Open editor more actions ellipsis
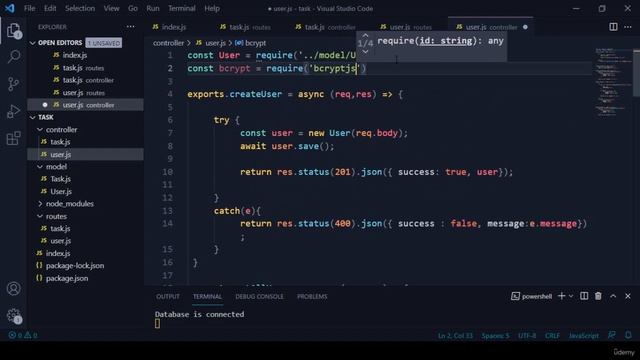Screen dimensions: 640x360 coord(628,27)
